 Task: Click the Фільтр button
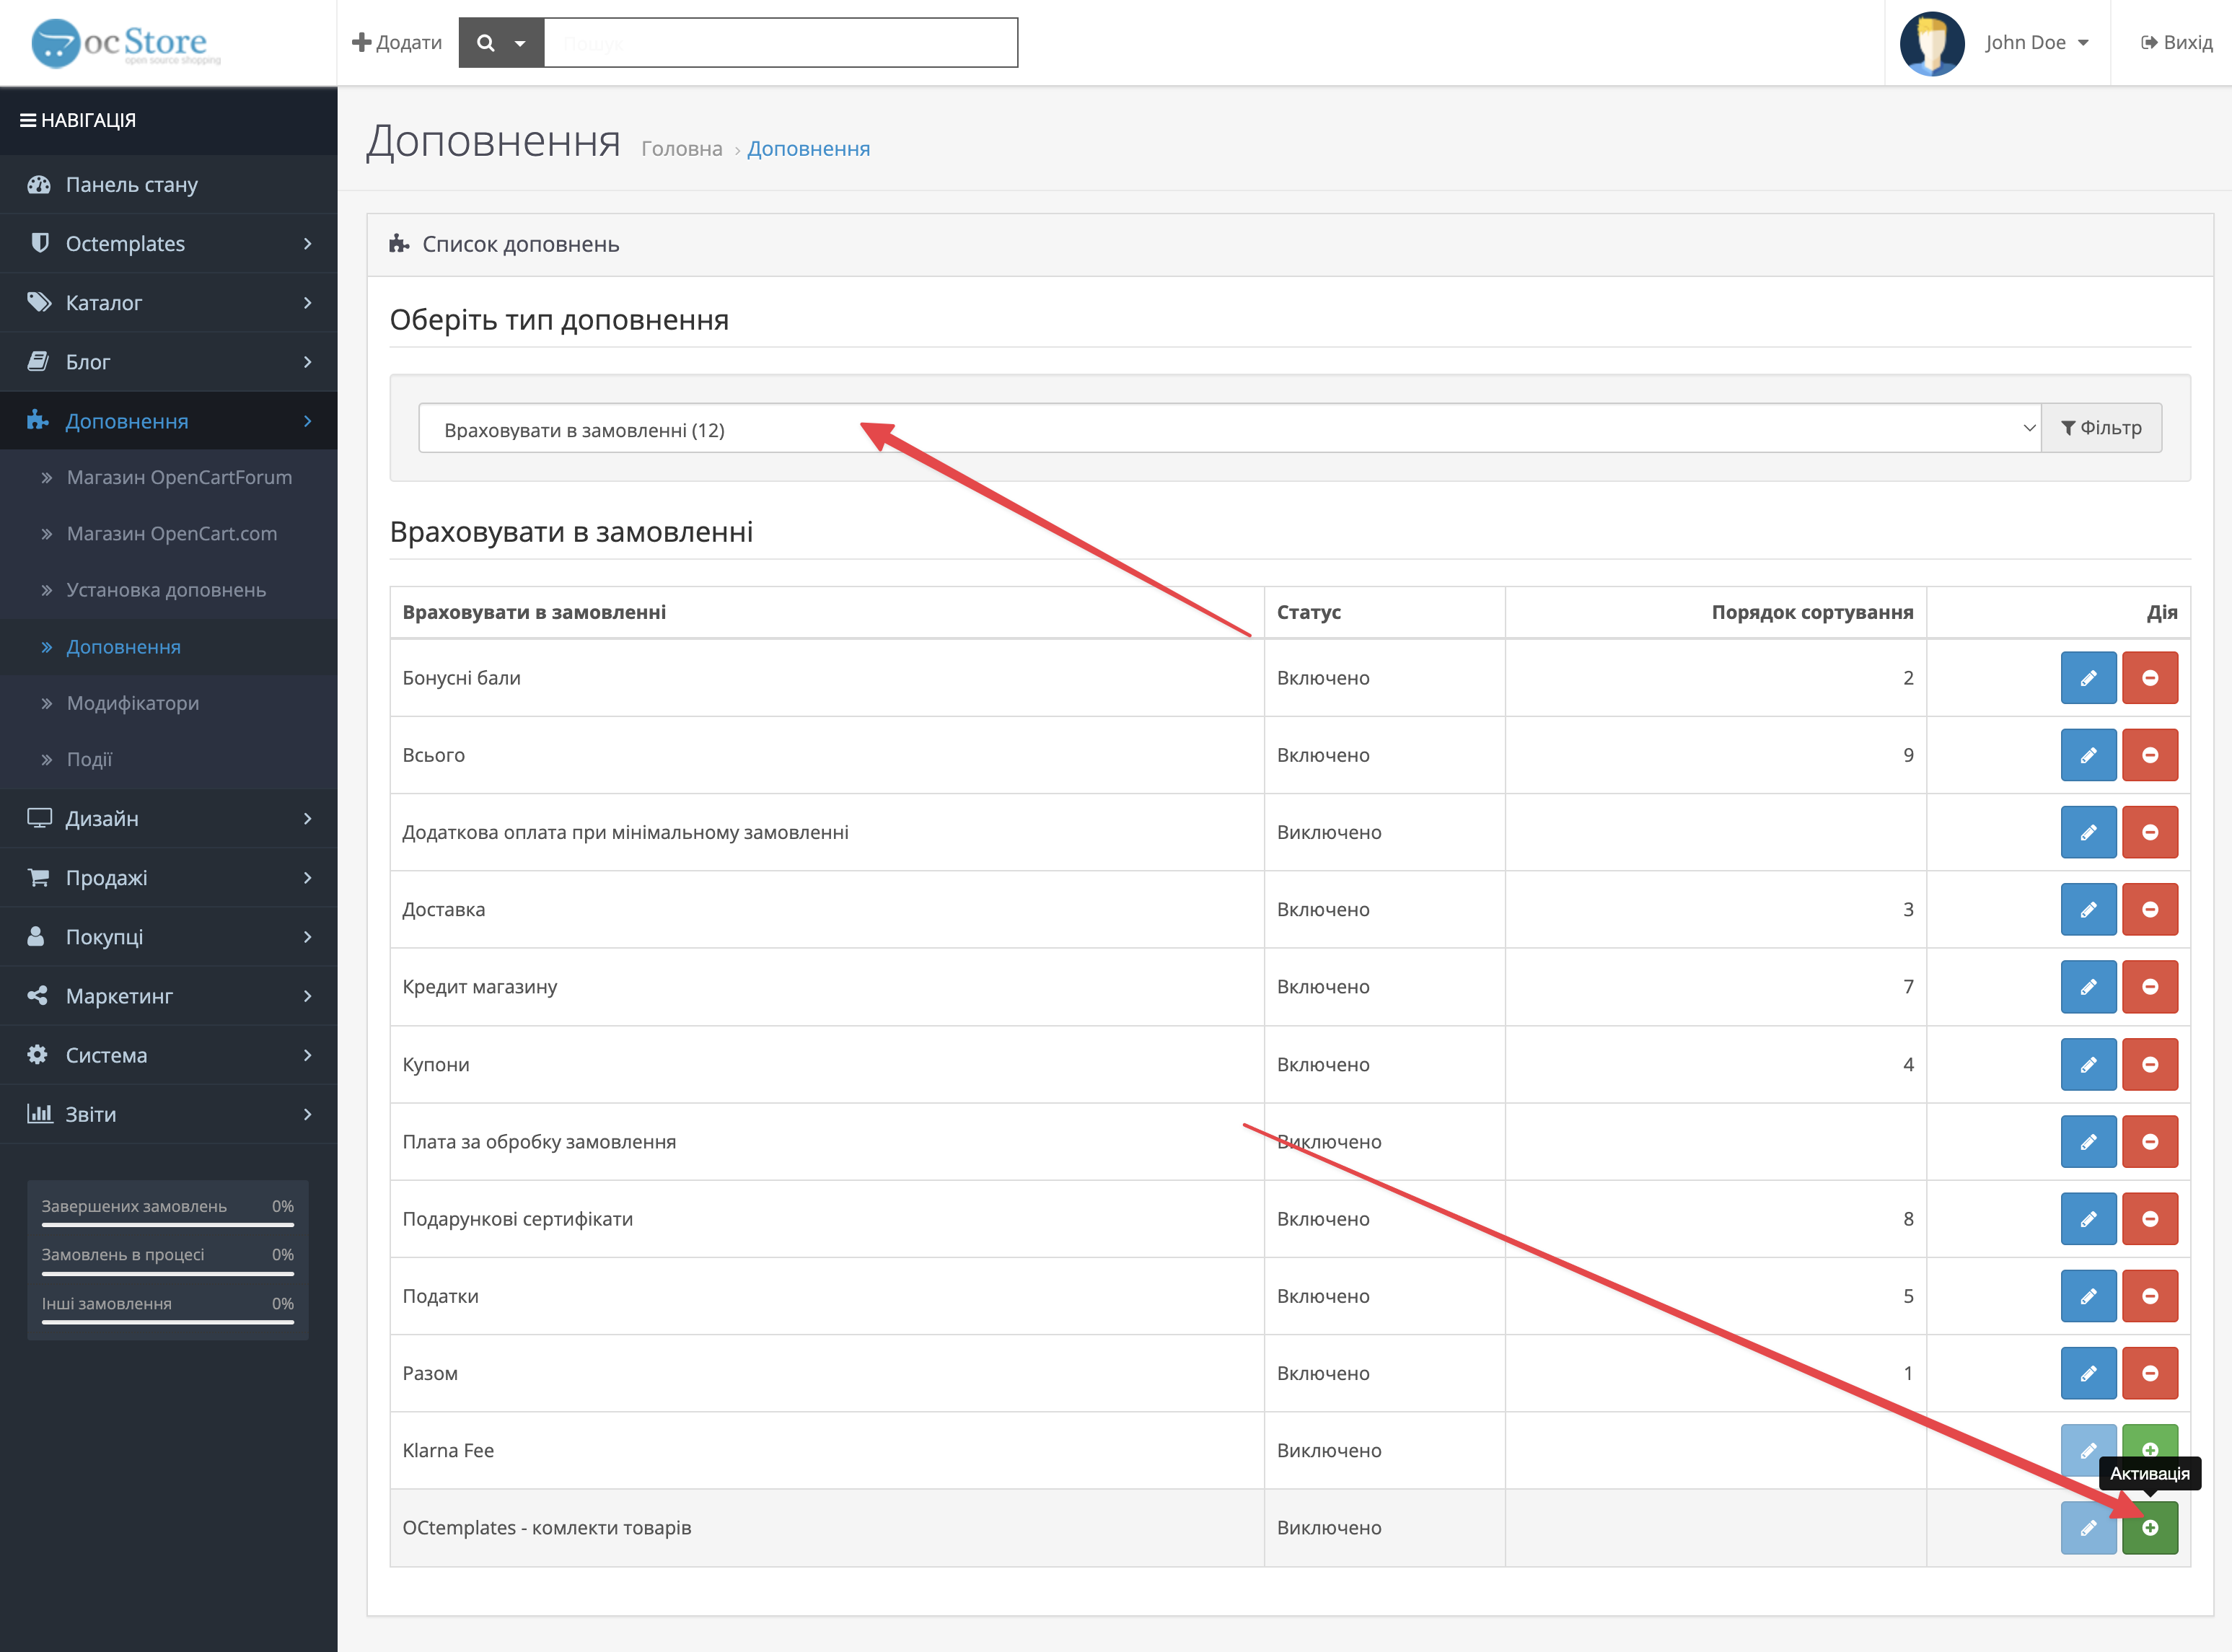tap(2101, 428)
